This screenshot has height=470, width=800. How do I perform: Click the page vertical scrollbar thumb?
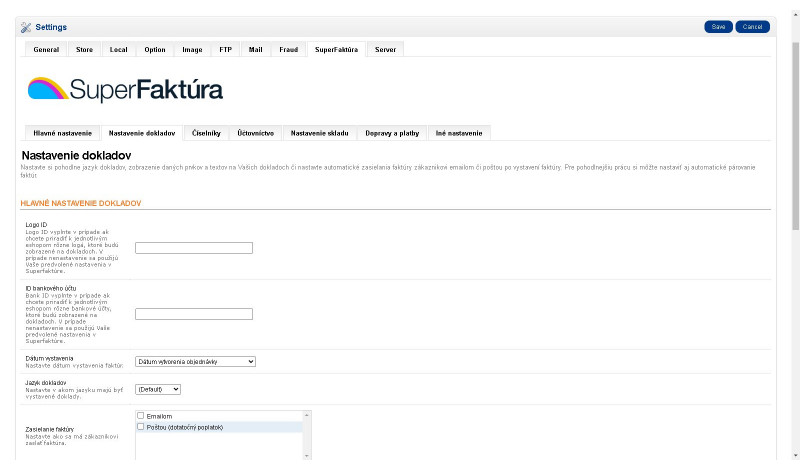click(795, 135)
